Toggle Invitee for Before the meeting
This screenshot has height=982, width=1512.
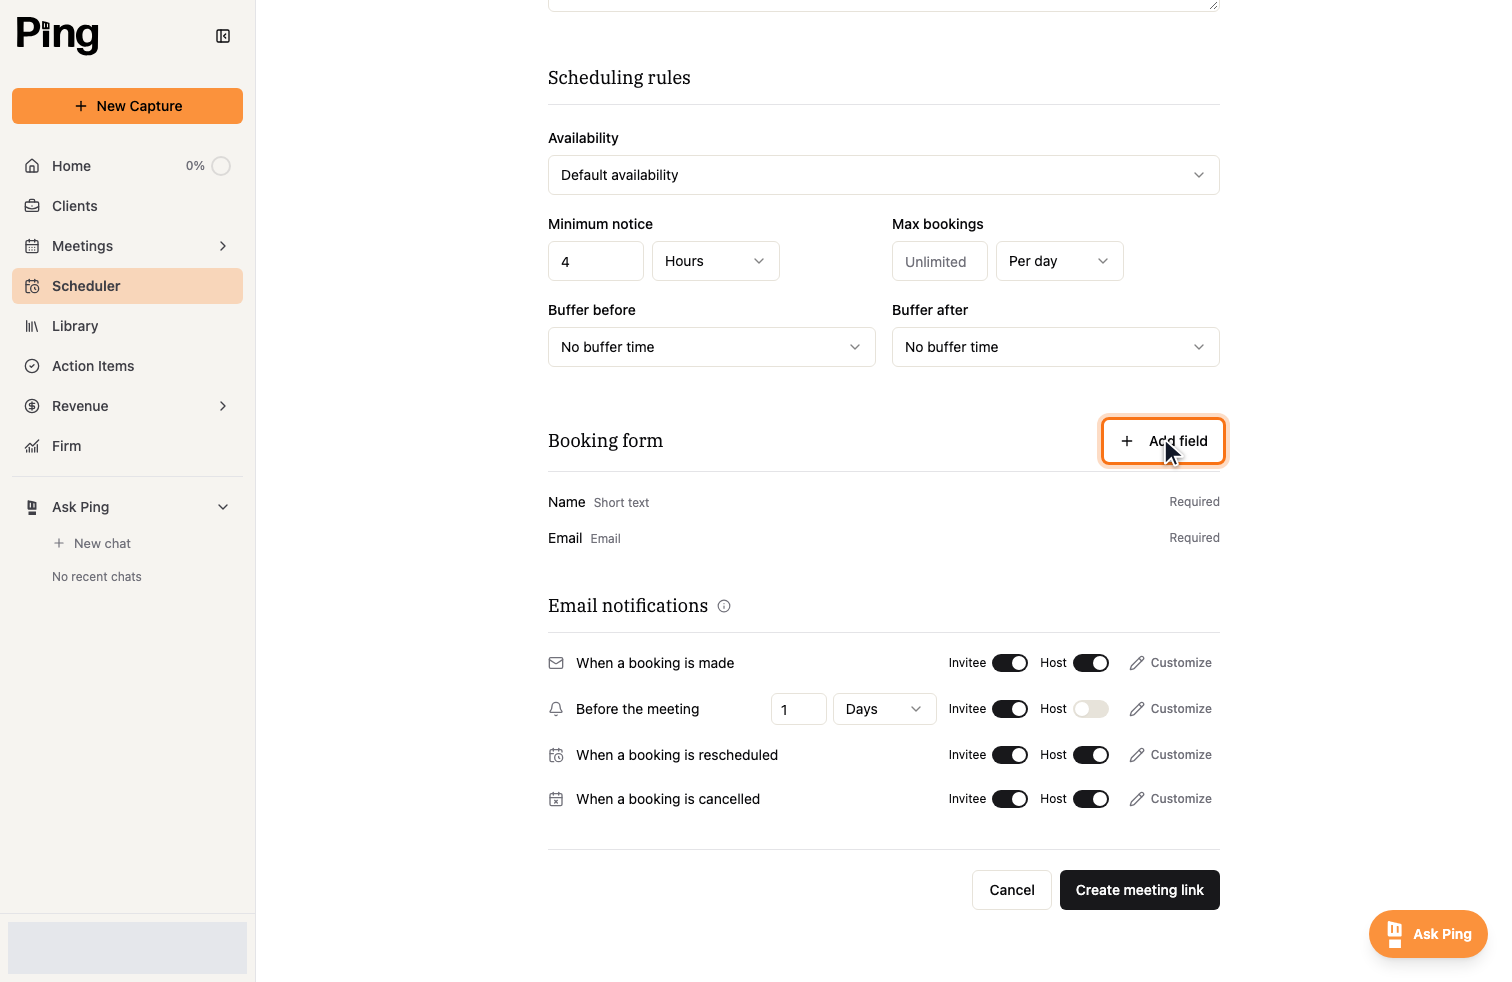click(x=1010, y=709)
